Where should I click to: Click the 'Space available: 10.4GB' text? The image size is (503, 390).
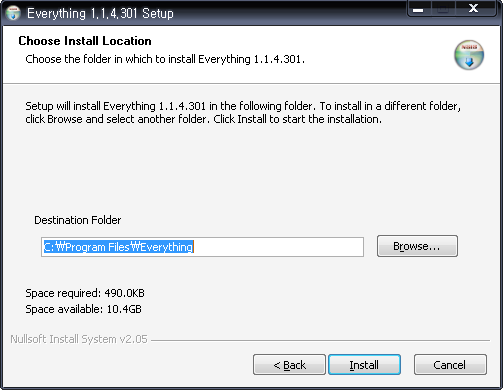(83, 309)
